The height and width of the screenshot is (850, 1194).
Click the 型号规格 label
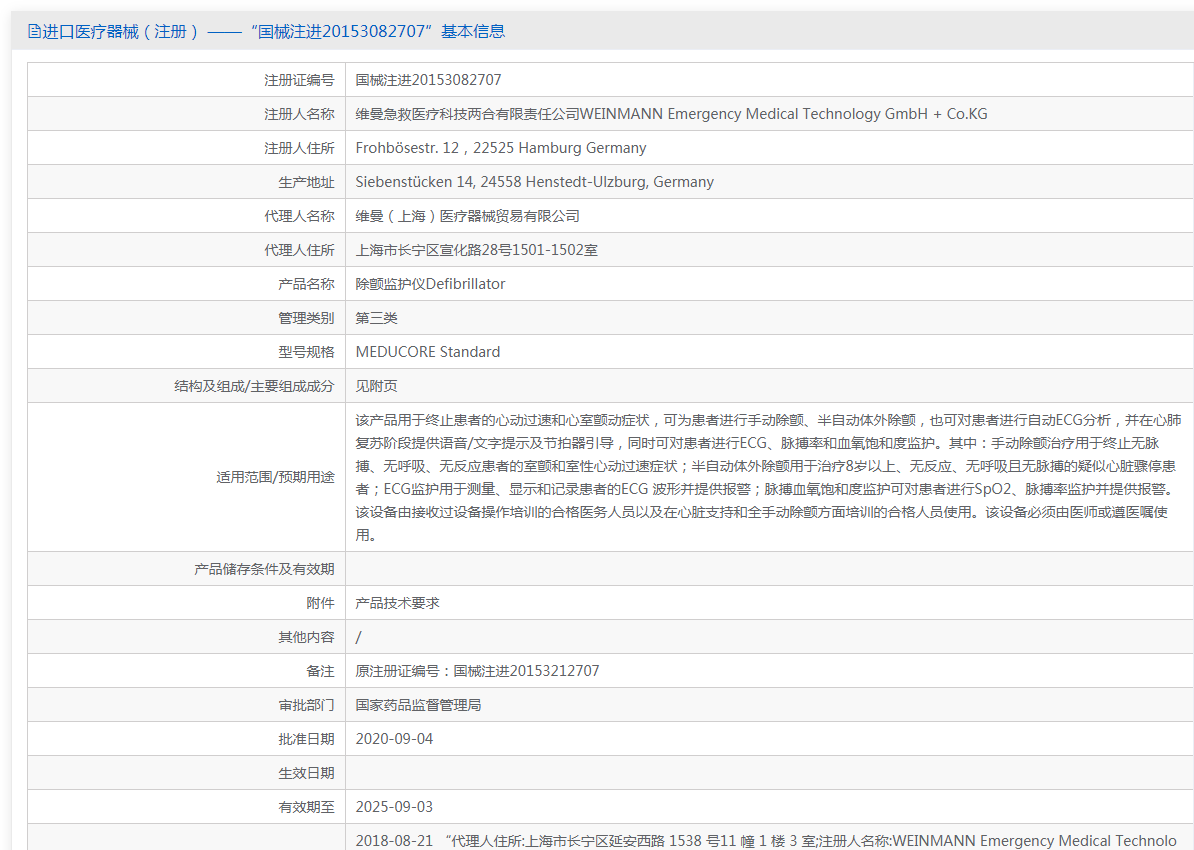coord(306,352)
